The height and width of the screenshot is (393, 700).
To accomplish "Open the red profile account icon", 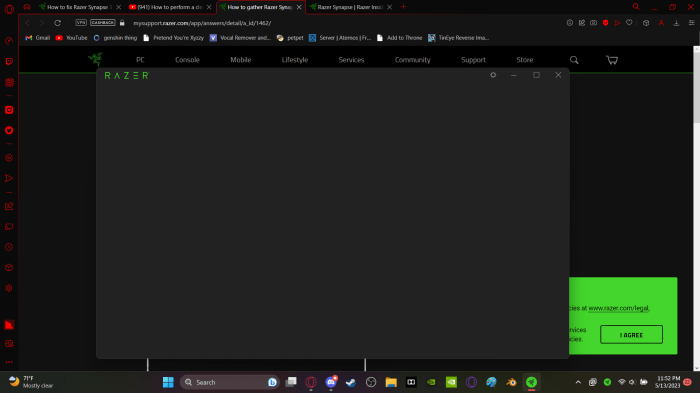I will [661, 23].
